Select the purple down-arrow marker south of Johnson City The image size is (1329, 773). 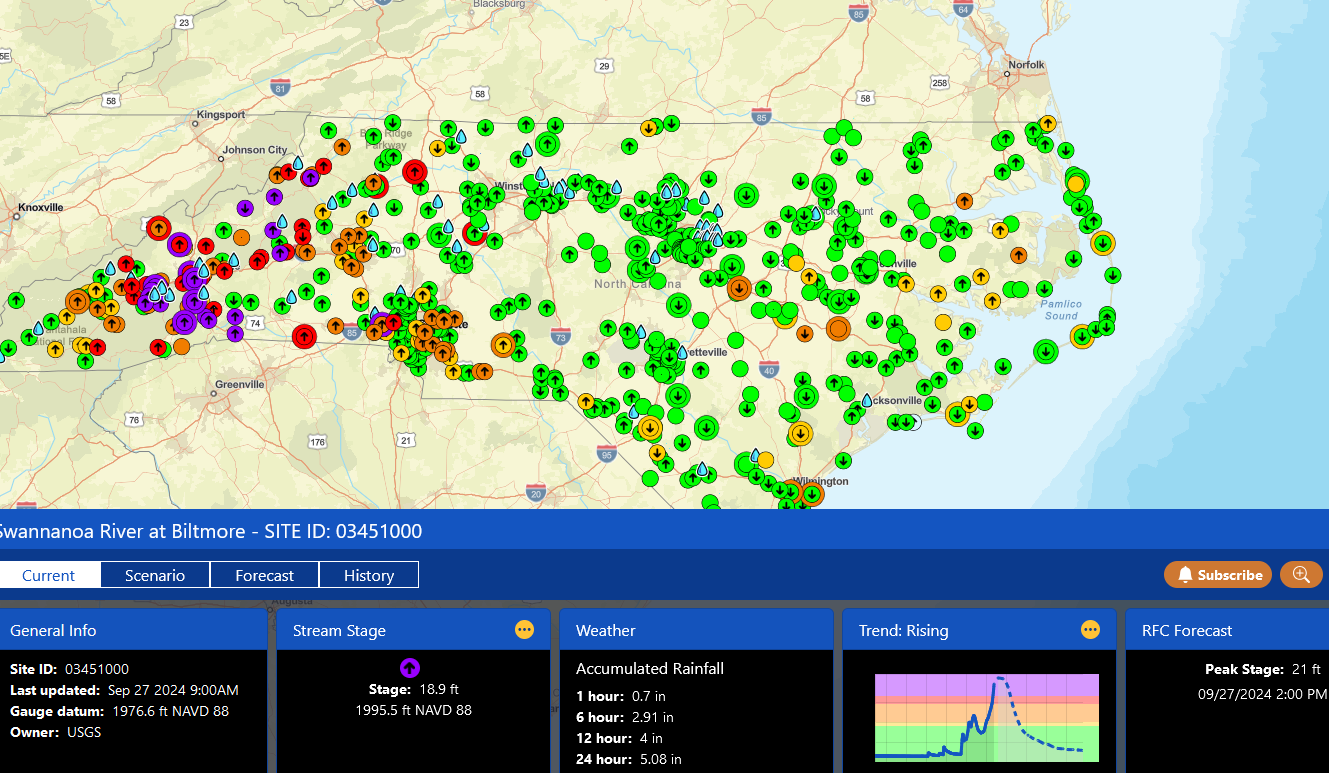[x=246, y=208]
